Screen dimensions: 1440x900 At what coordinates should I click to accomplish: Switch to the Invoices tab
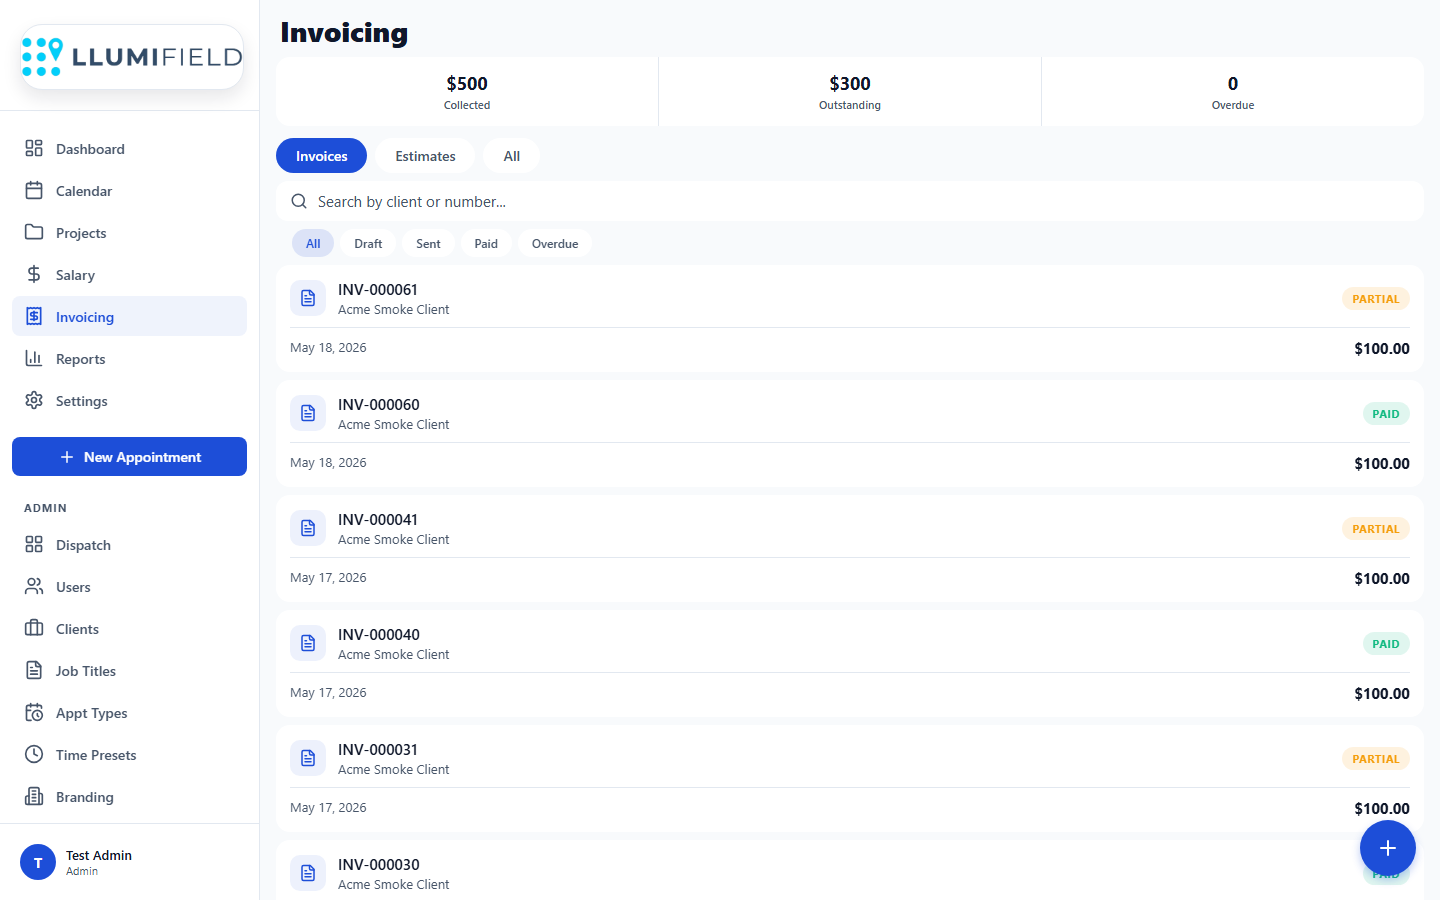click(321, 156)
